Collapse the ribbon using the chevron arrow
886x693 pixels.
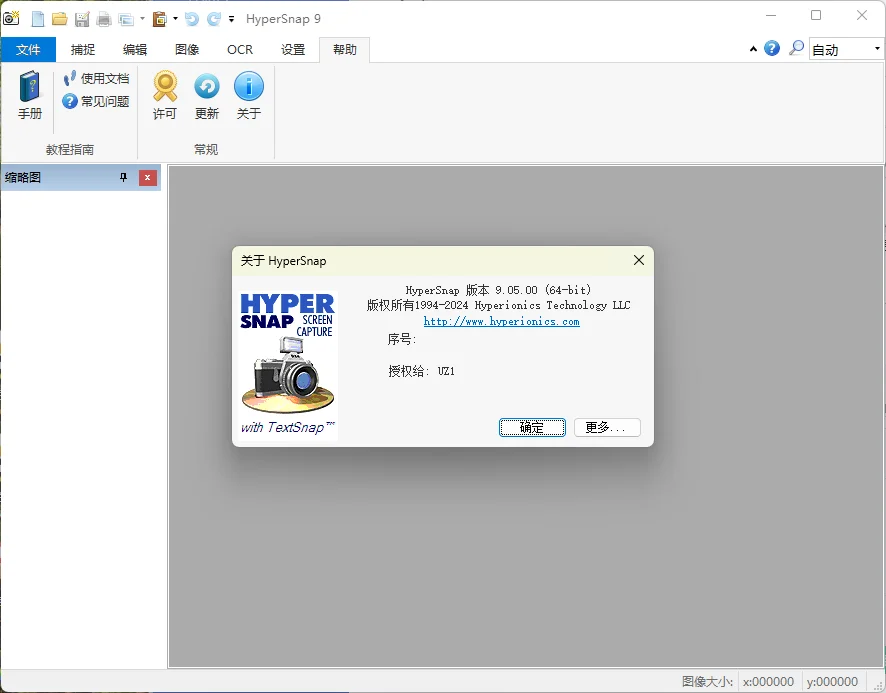(x=753, y=48)
